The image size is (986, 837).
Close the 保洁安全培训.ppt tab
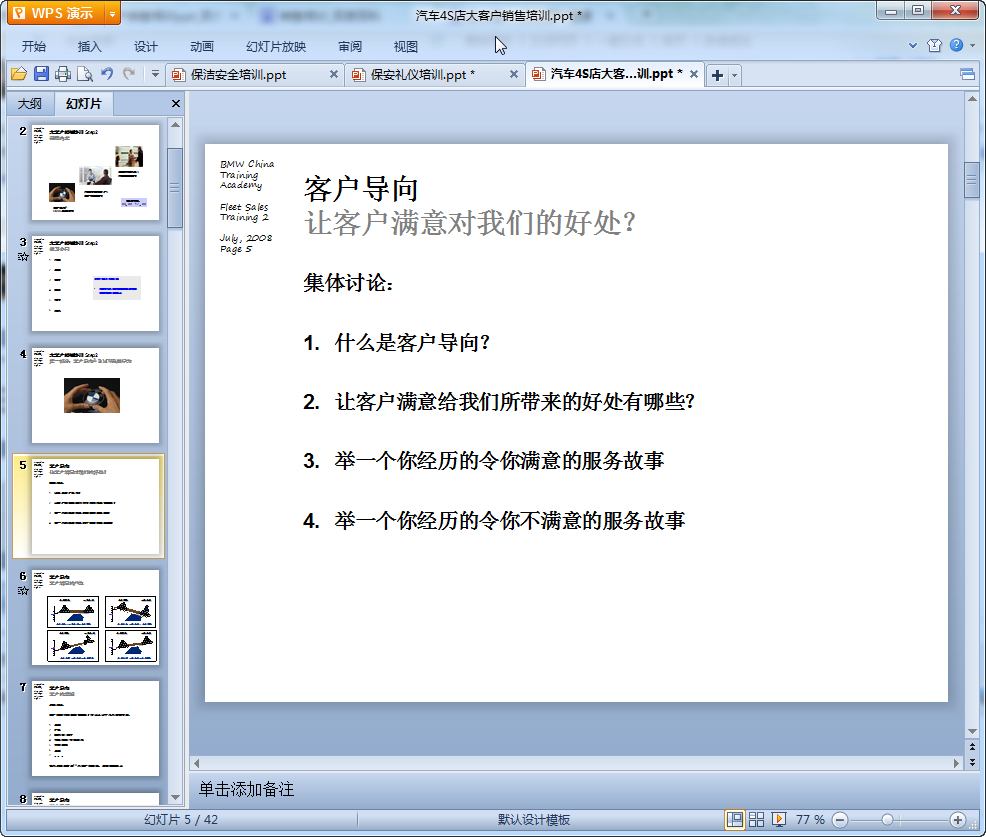[334, 74]
